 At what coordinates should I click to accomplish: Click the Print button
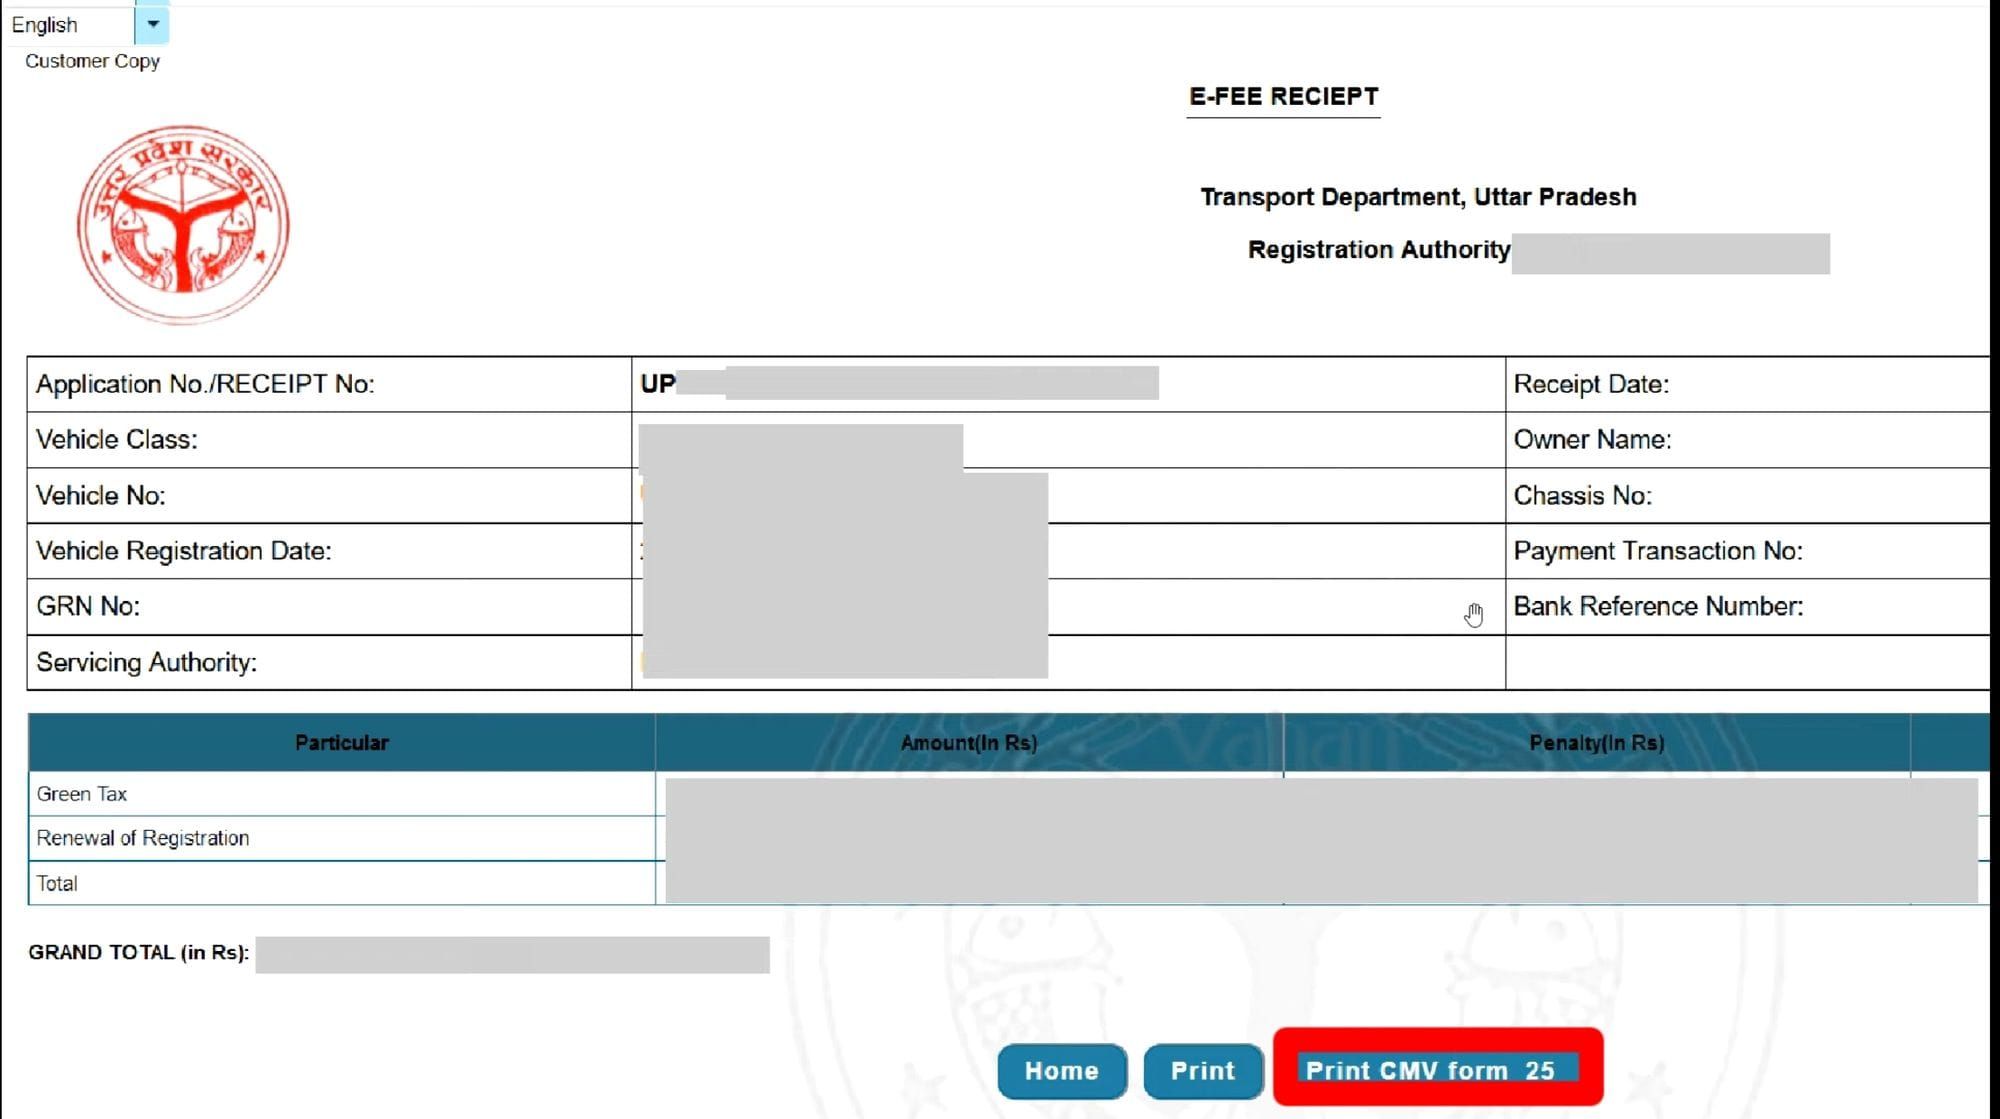pyautogui.click(x=1202, y=1070)
